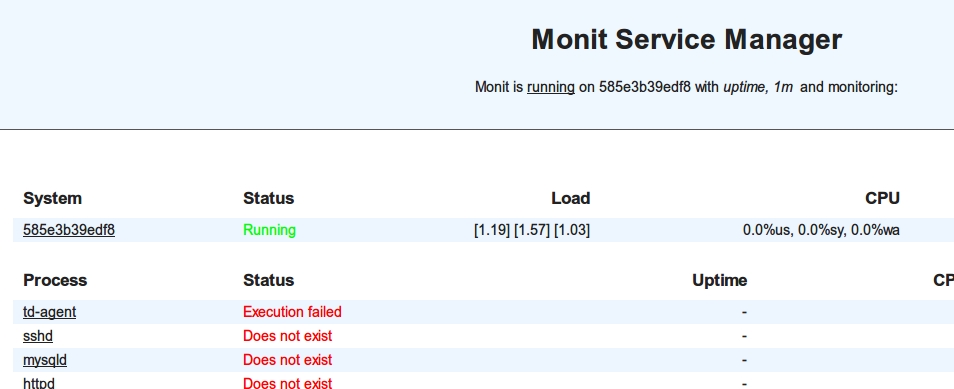Click the Process column header
Viewport: 954px width, 389px height.
55,280
